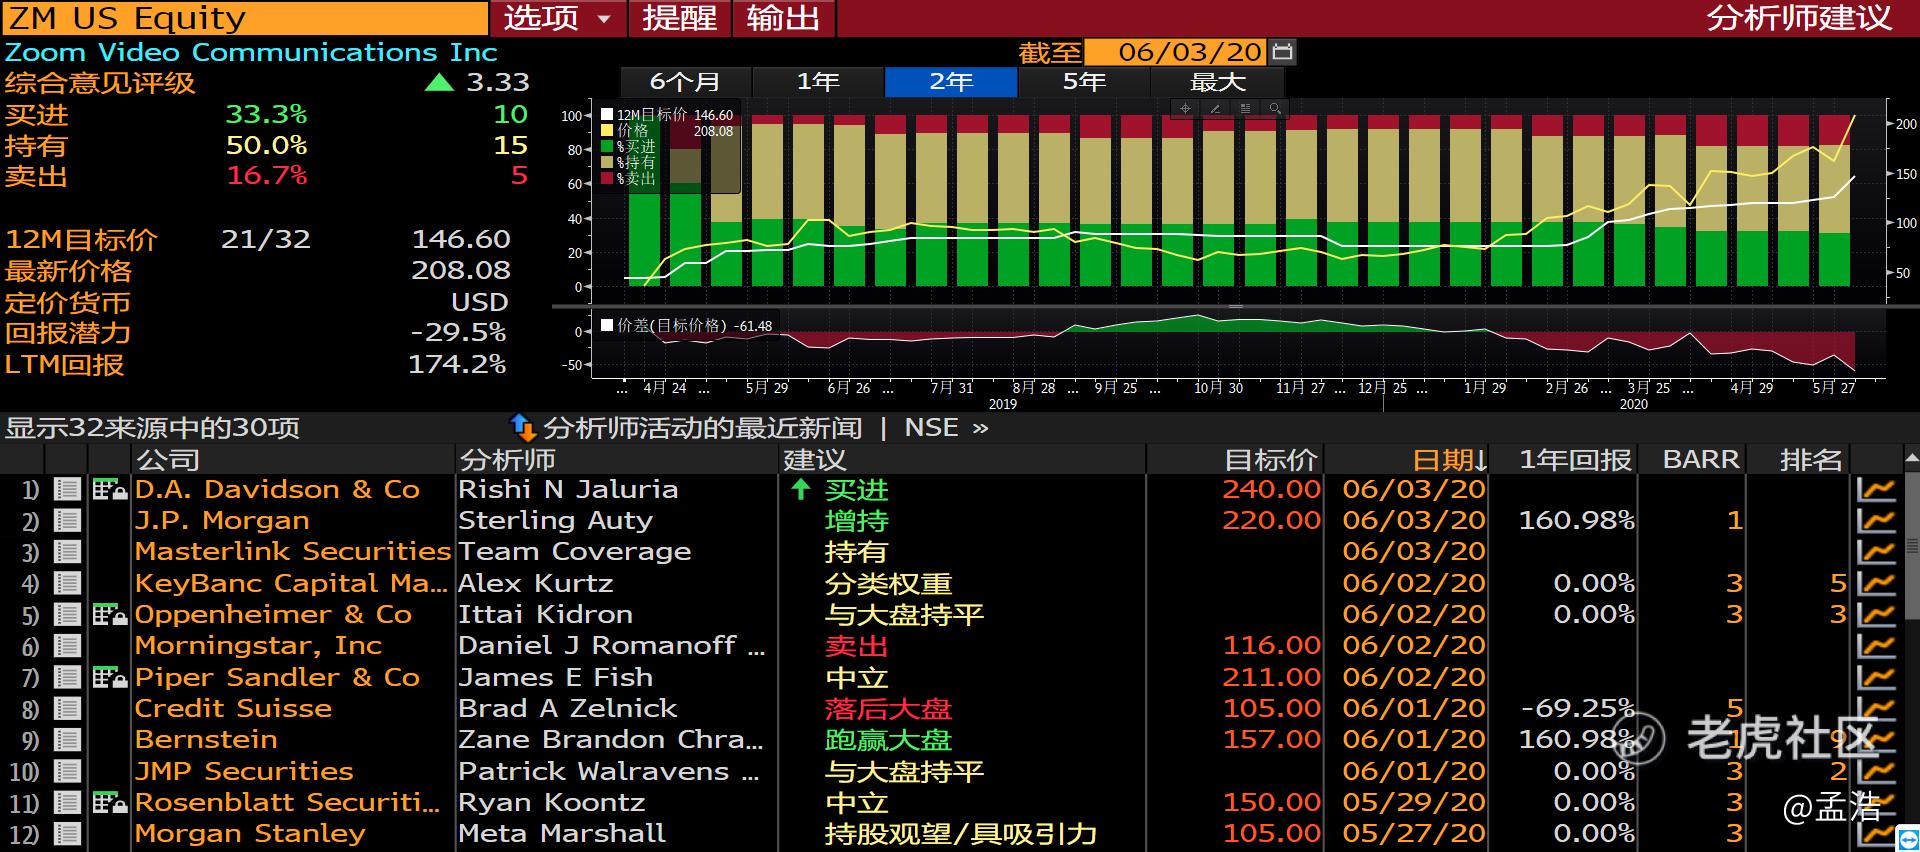Sort by the BARR column header
The image size is (1920, 852).
click(x=1701, y=460)
